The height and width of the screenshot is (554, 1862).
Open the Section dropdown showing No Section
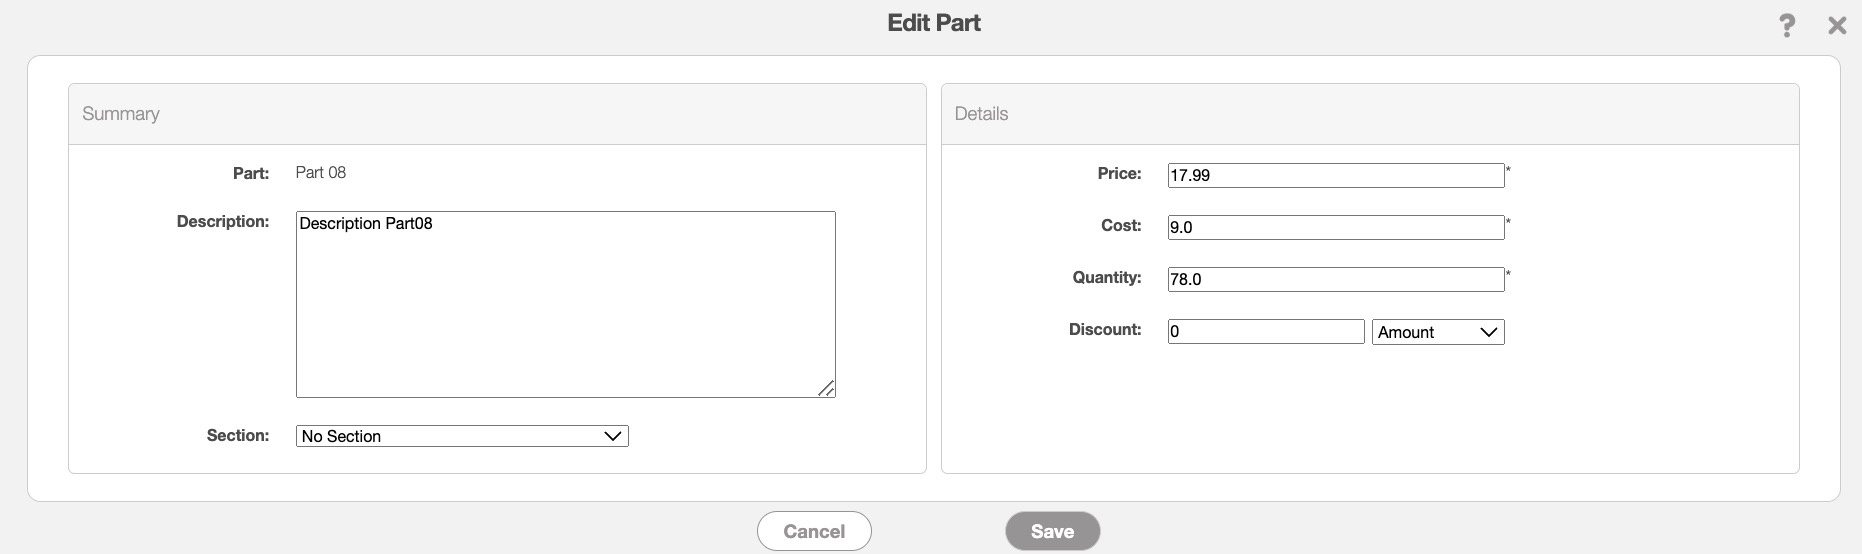(x=462, y=436)
